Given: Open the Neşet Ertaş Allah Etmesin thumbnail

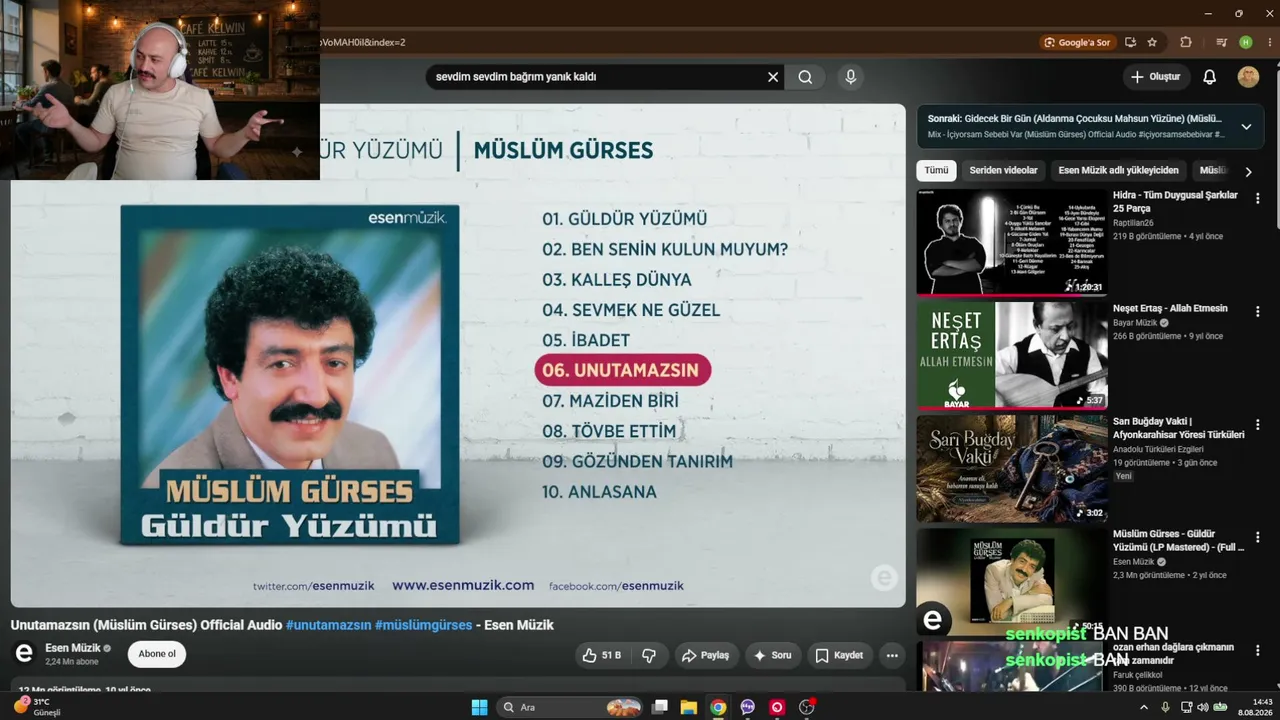Looking at the screenshot, I should (x=1012, y=355).
